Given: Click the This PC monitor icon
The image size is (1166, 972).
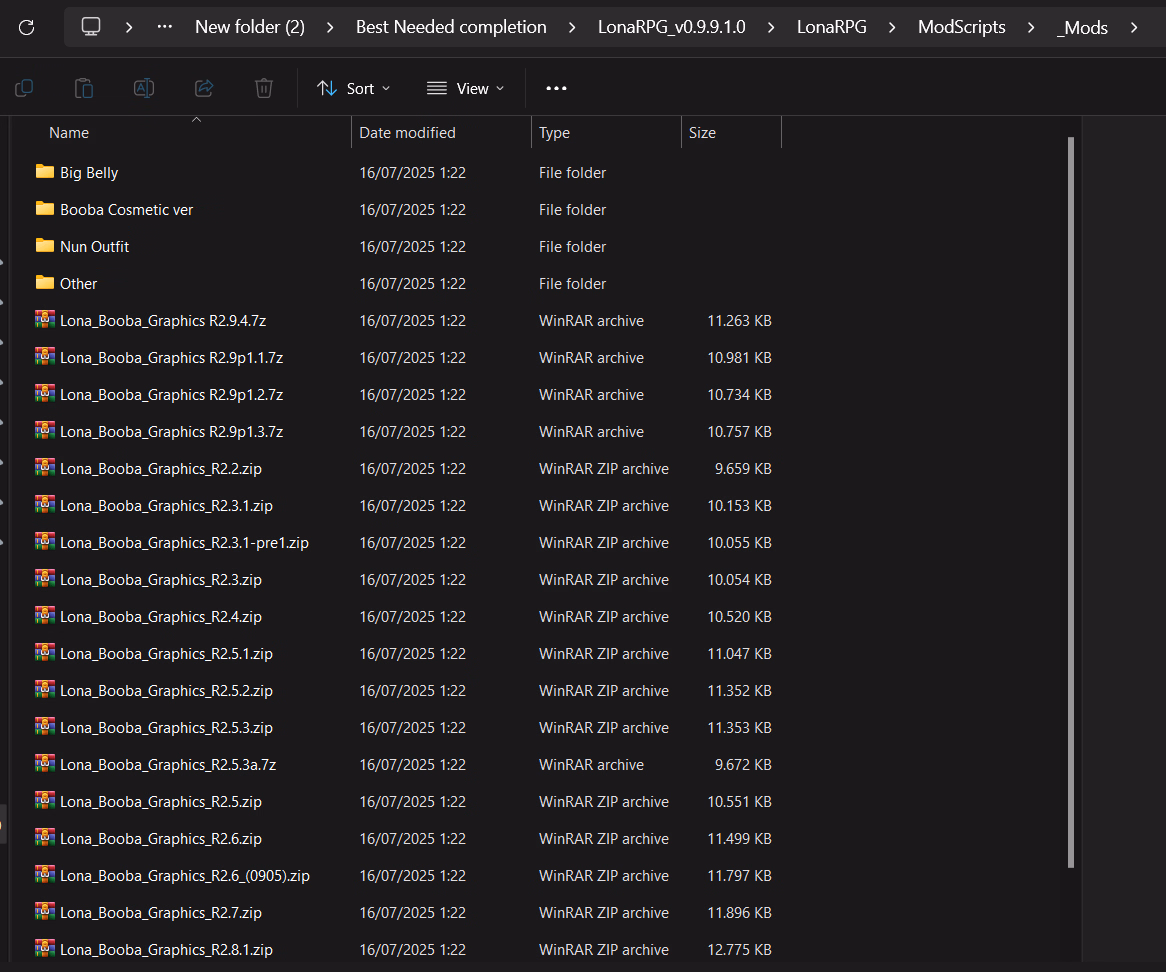Looking at the screenshot, I should pos(91,27).
